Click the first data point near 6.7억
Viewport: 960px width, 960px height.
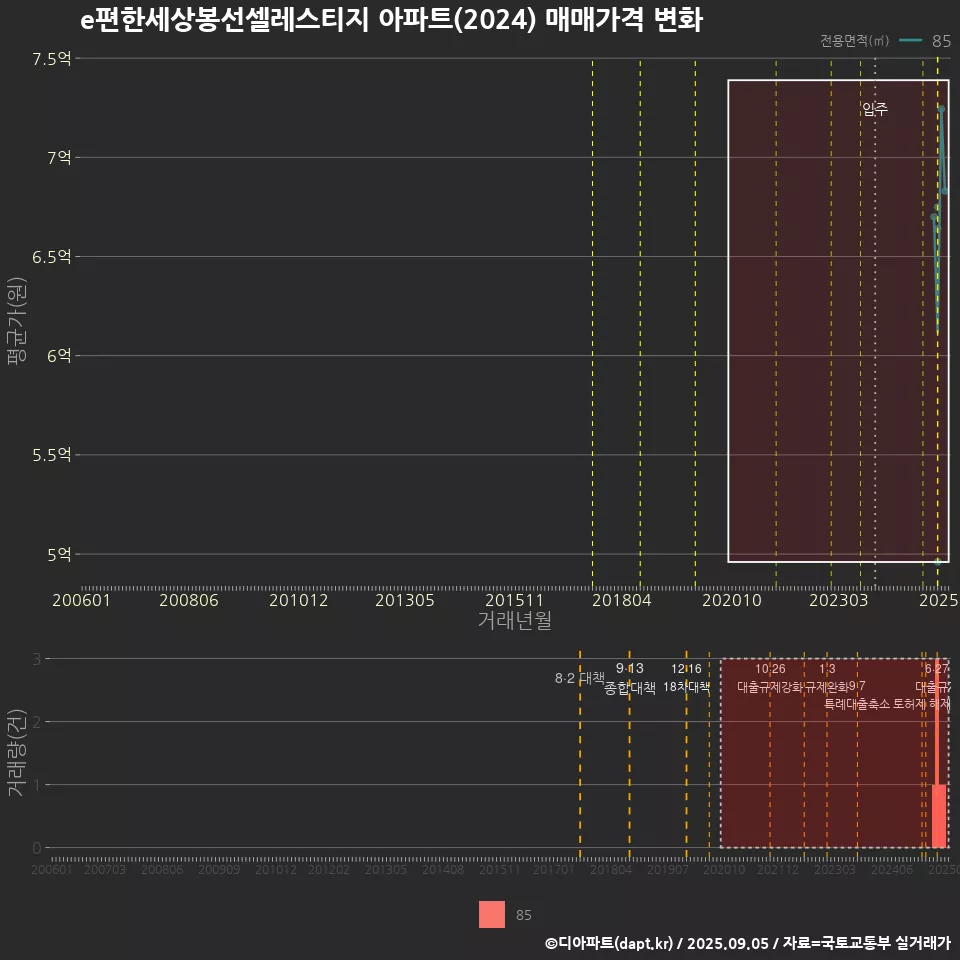pos(934,217)
